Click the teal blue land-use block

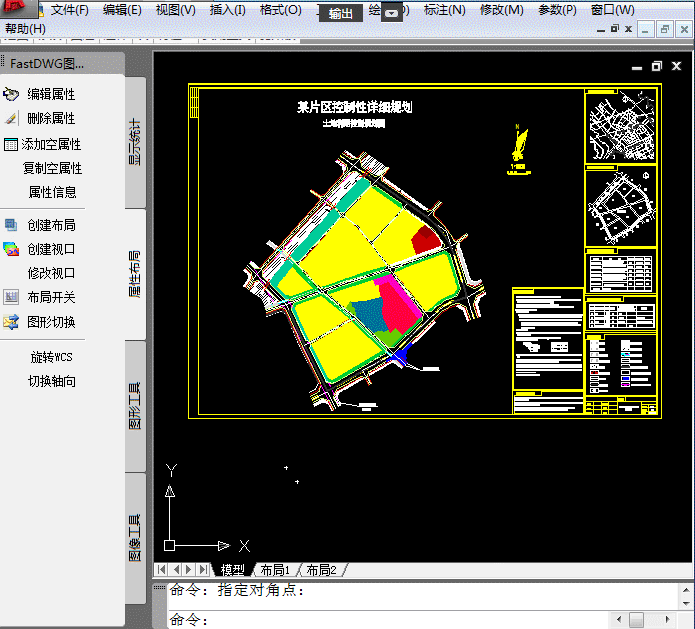click(371, 314)
